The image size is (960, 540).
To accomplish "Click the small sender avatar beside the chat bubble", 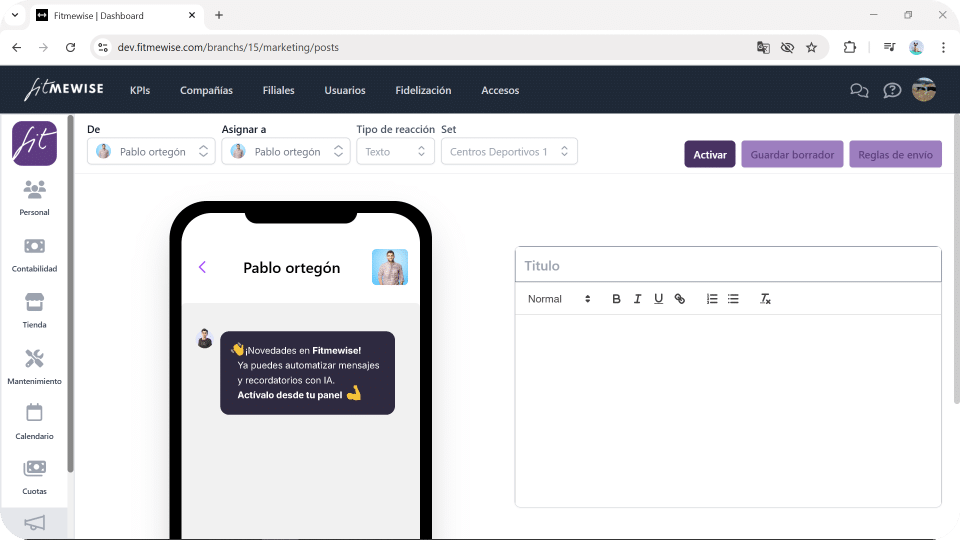I will (x=204, y=338).
